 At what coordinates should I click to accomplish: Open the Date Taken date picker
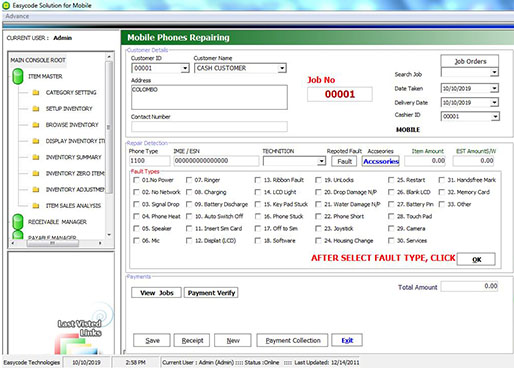494,88
